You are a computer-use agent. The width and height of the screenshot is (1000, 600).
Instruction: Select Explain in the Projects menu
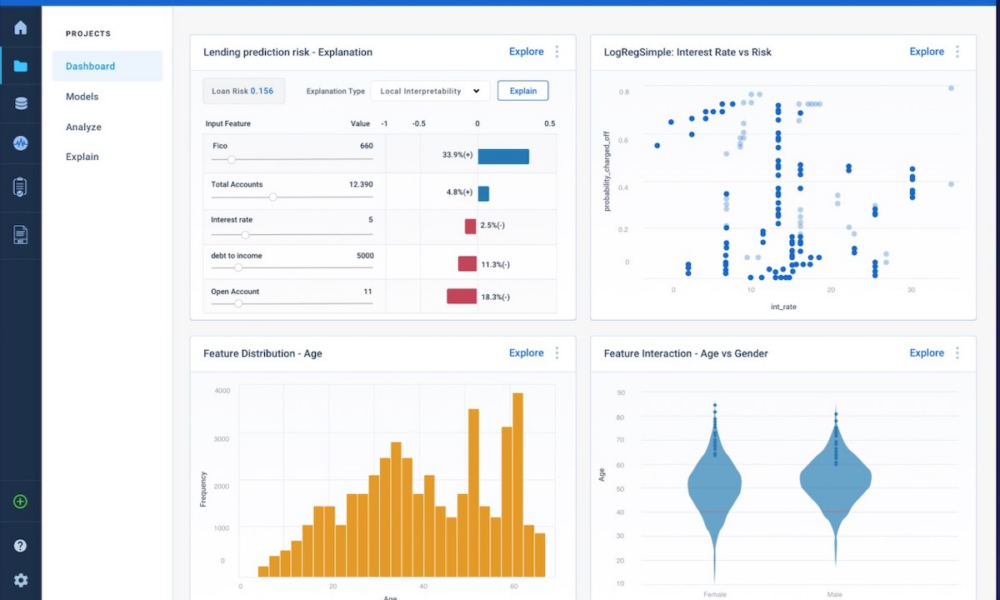82,156
